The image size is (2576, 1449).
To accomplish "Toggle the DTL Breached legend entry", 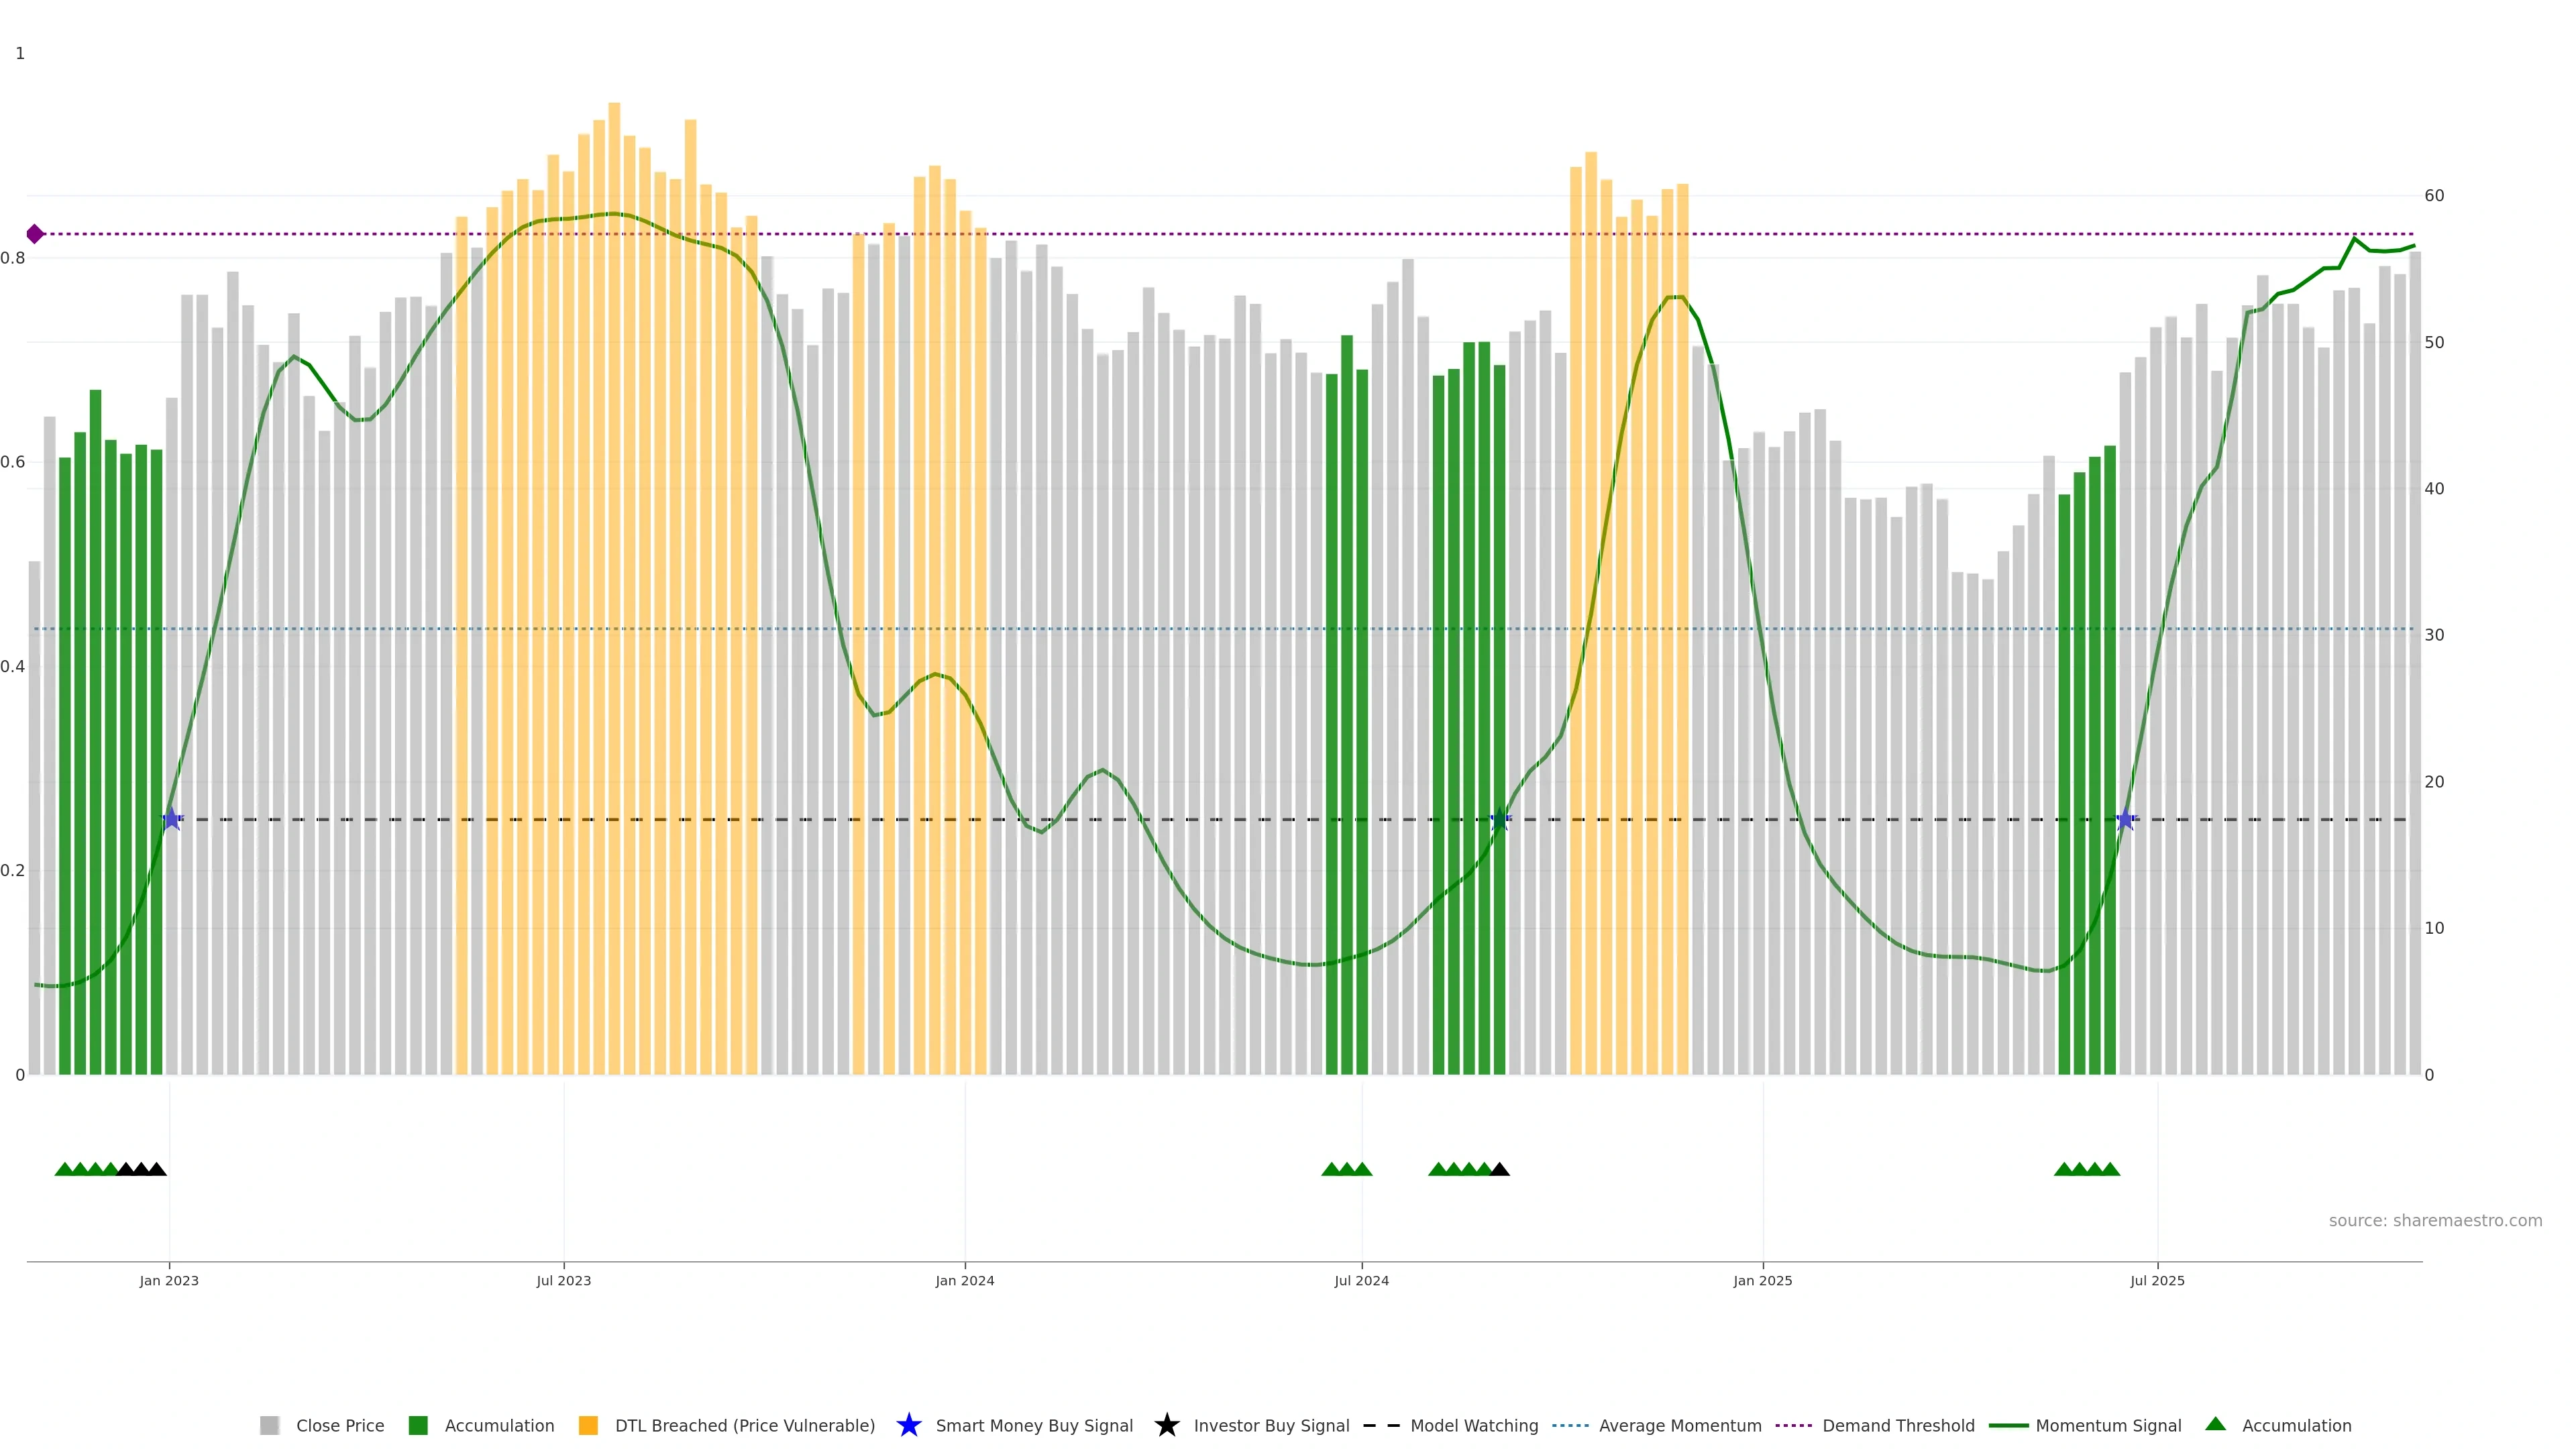I will coord(744,1425).
